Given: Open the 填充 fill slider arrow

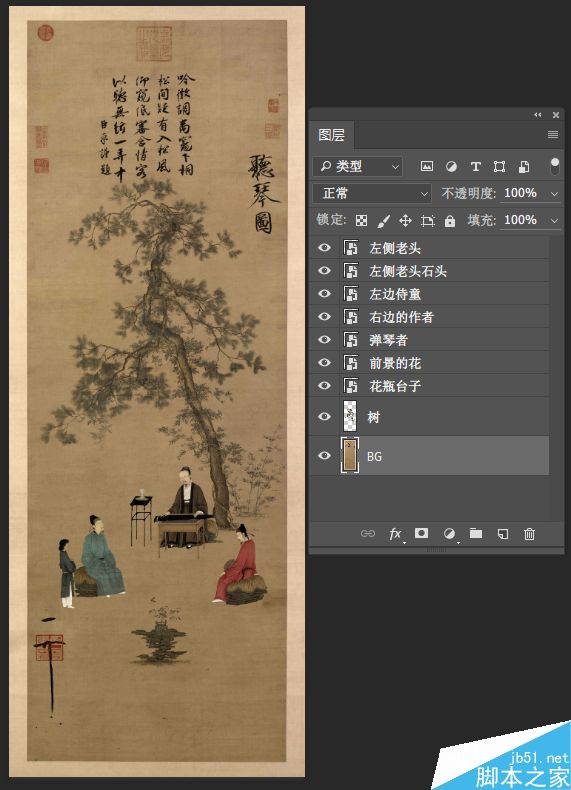Looking at the screenshot, I should point(554,221).
